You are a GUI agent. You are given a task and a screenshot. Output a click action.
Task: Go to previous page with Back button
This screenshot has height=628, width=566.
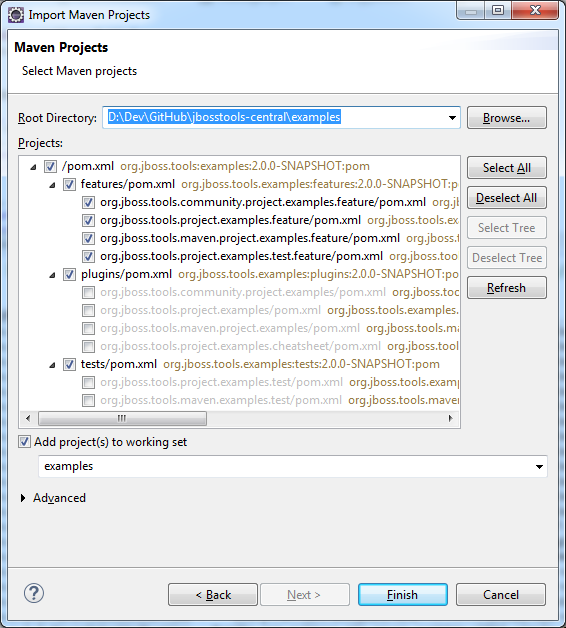click(213, 595)
